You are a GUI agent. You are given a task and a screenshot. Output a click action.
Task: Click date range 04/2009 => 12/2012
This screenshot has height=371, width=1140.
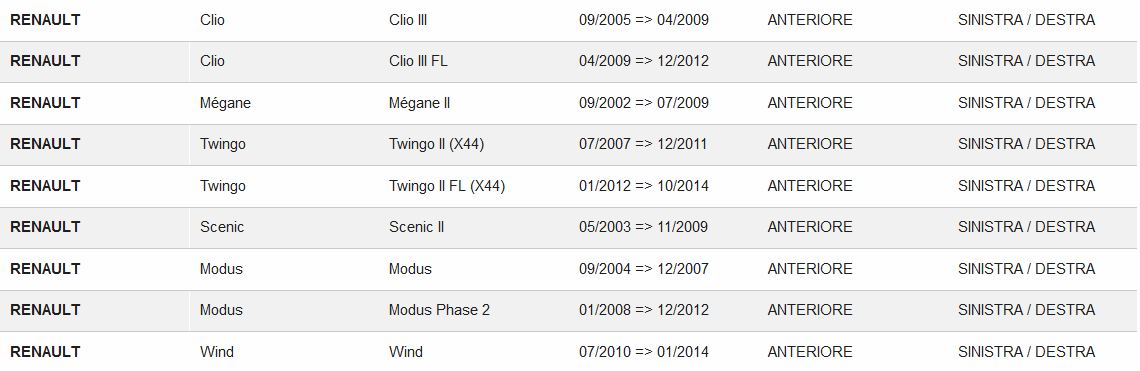pos(643,61)
